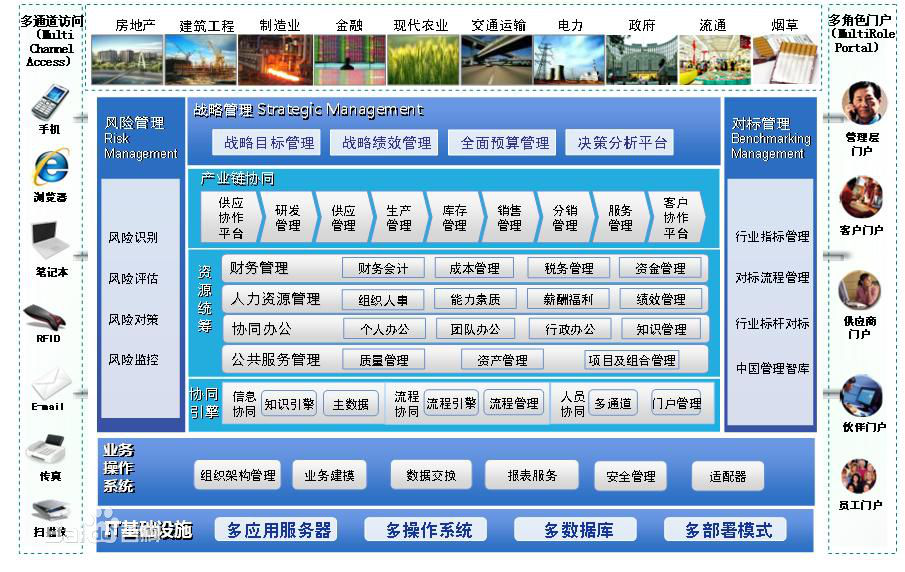This screenshot has width=905, height=572.
Task: Click the 组织人事 box
Action: (383, 300)
